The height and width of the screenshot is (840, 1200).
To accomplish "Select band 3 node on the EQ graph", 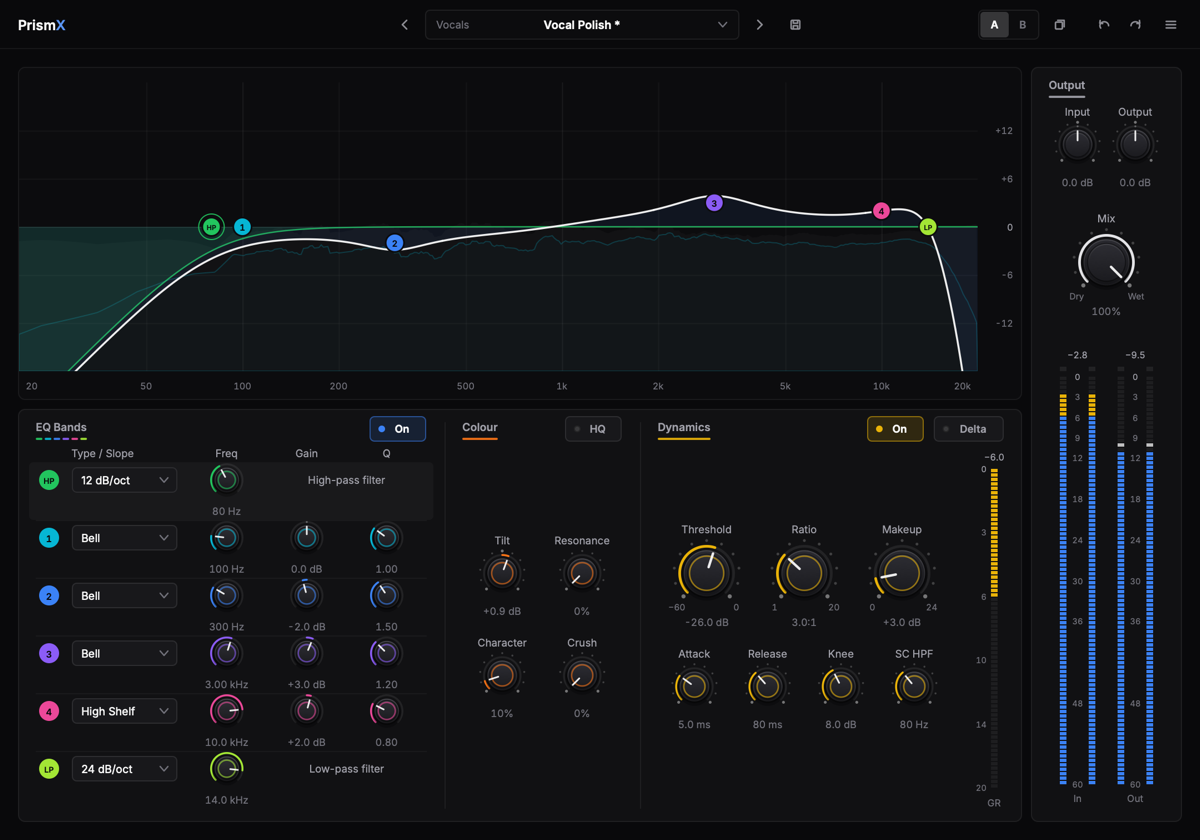I will (714, 203).
